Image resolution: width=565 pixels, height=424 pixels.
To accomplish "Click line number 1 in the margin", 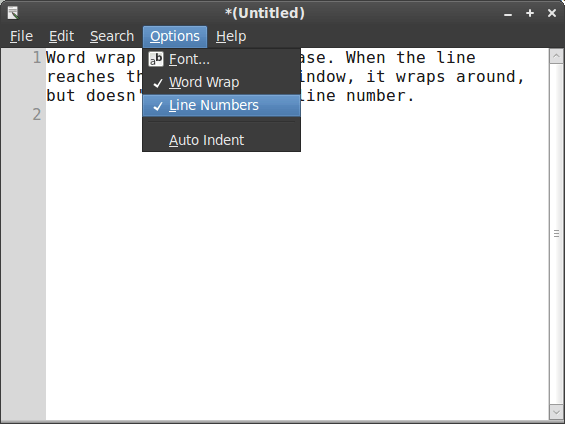I will (37, 58).
